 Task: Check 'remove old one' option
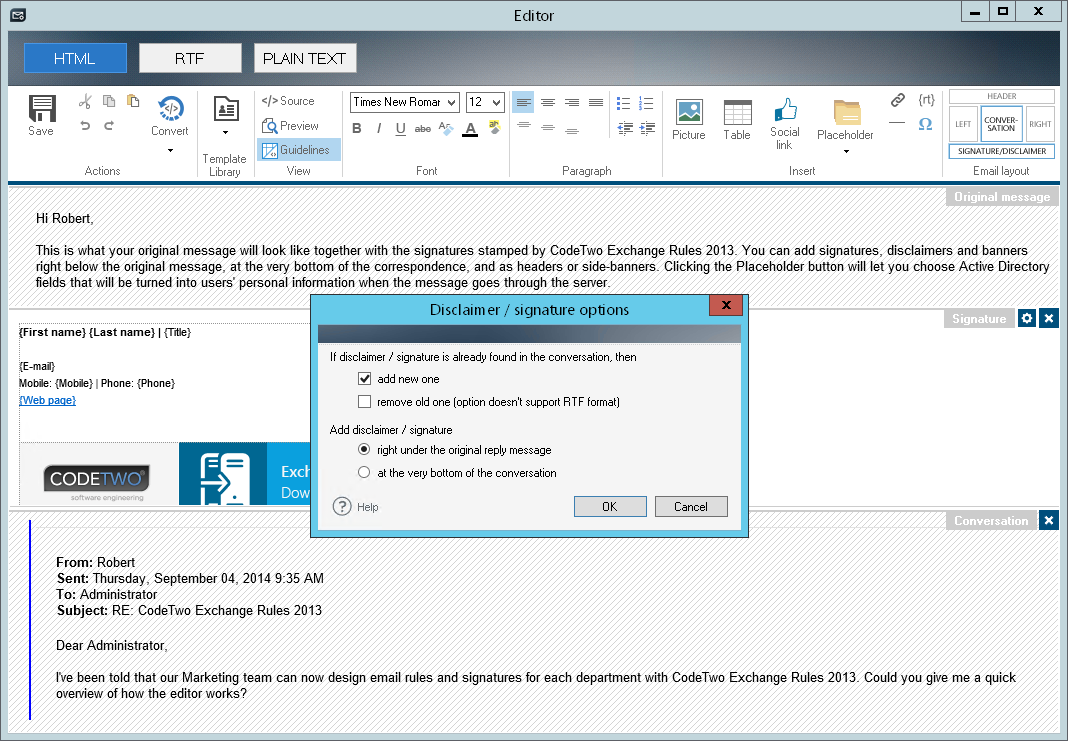[x=364, y=402]
